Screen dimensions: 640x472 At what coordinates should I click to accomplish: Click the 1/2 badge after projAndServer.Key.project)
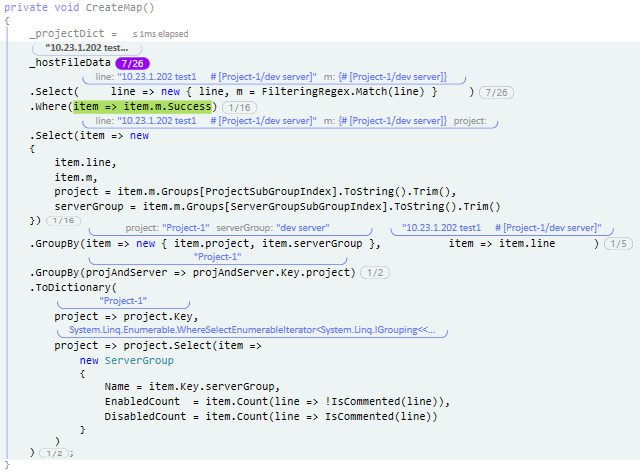pos(375,273)
